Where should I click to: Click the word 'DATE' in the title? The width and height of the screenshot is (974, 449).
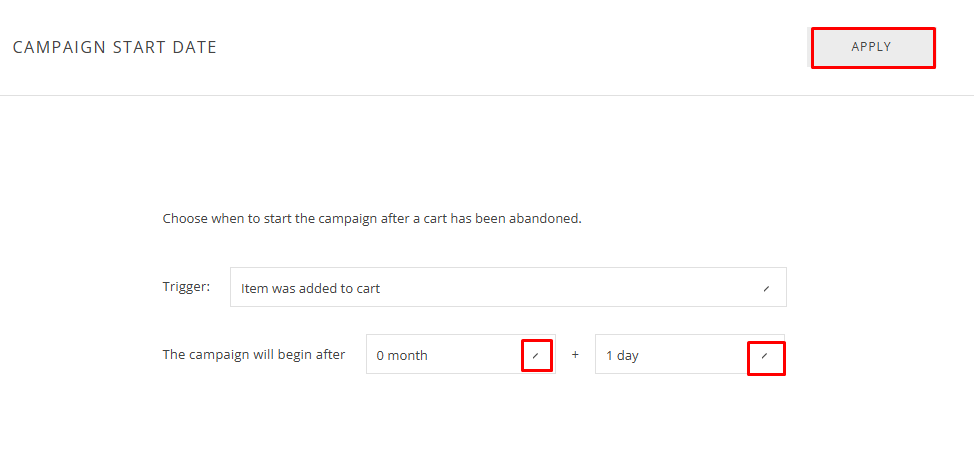tap(197, 47)
